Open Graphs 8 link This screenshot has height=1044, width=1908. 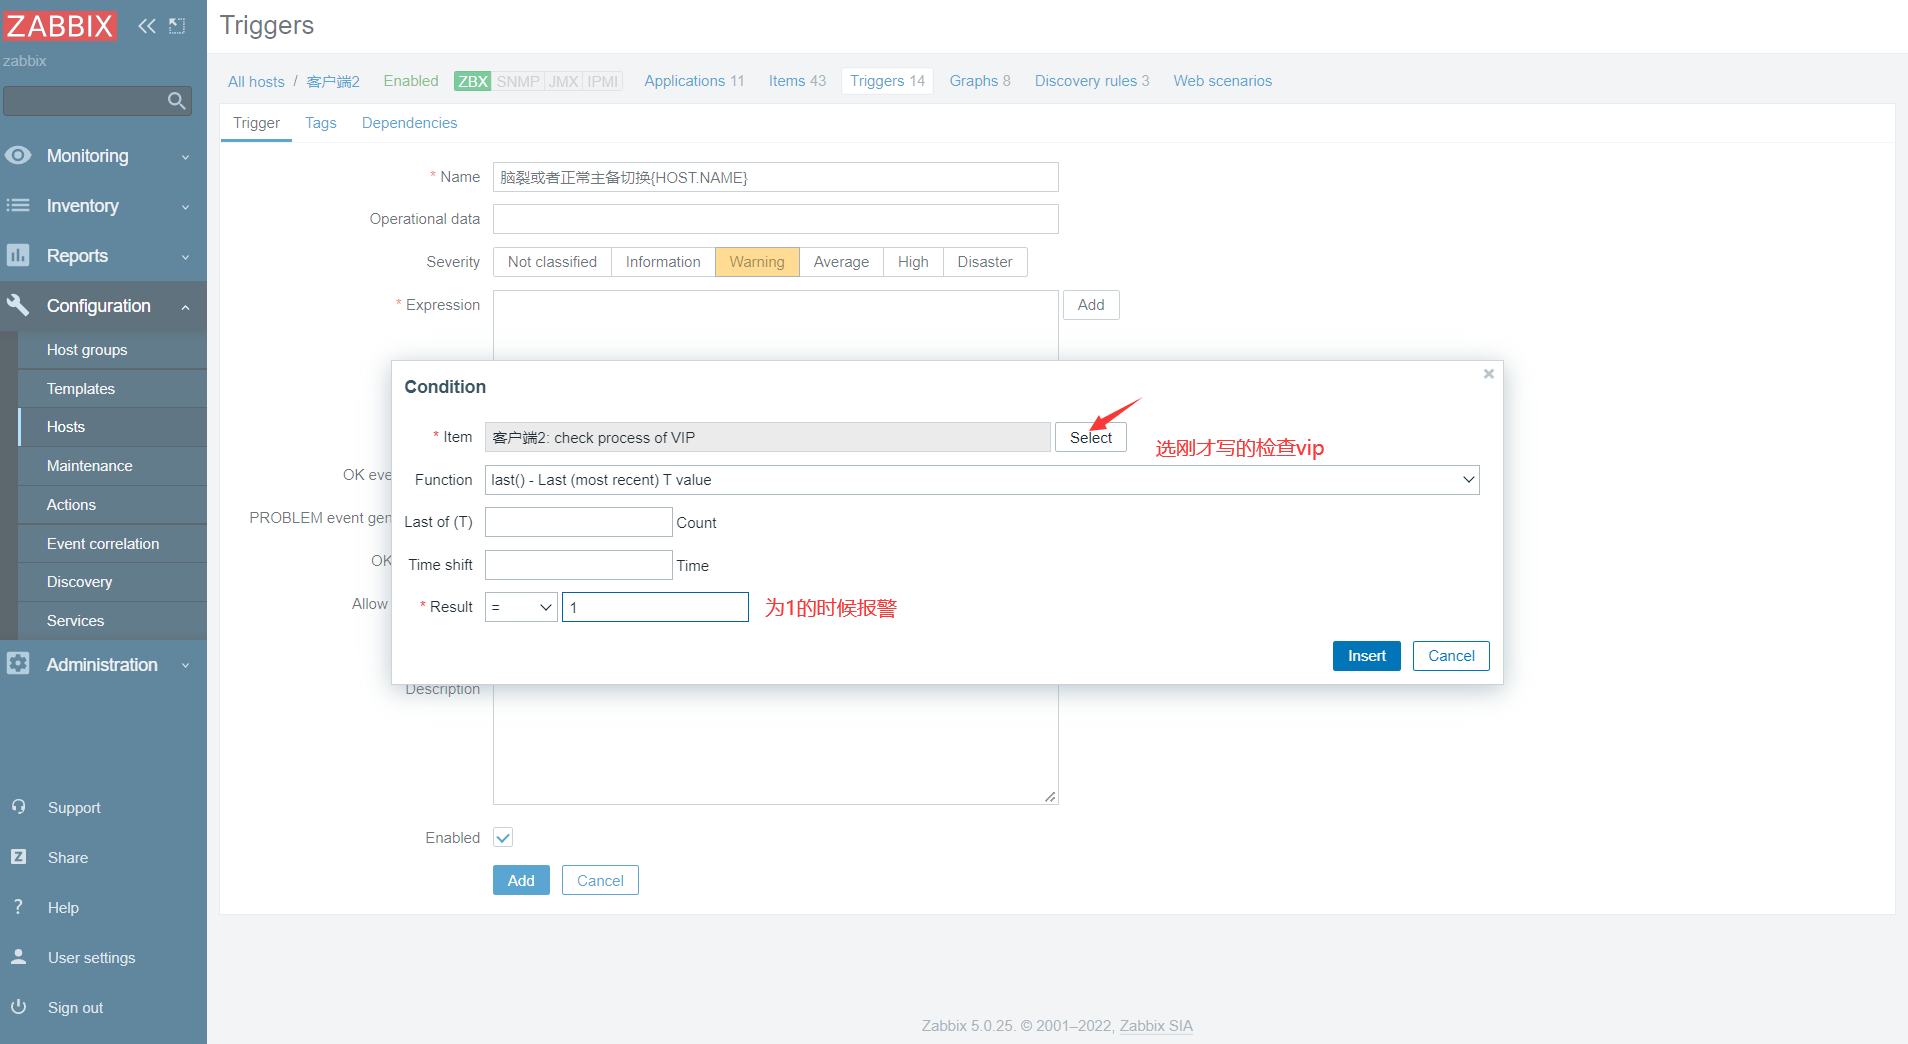[x=980, y=81]
